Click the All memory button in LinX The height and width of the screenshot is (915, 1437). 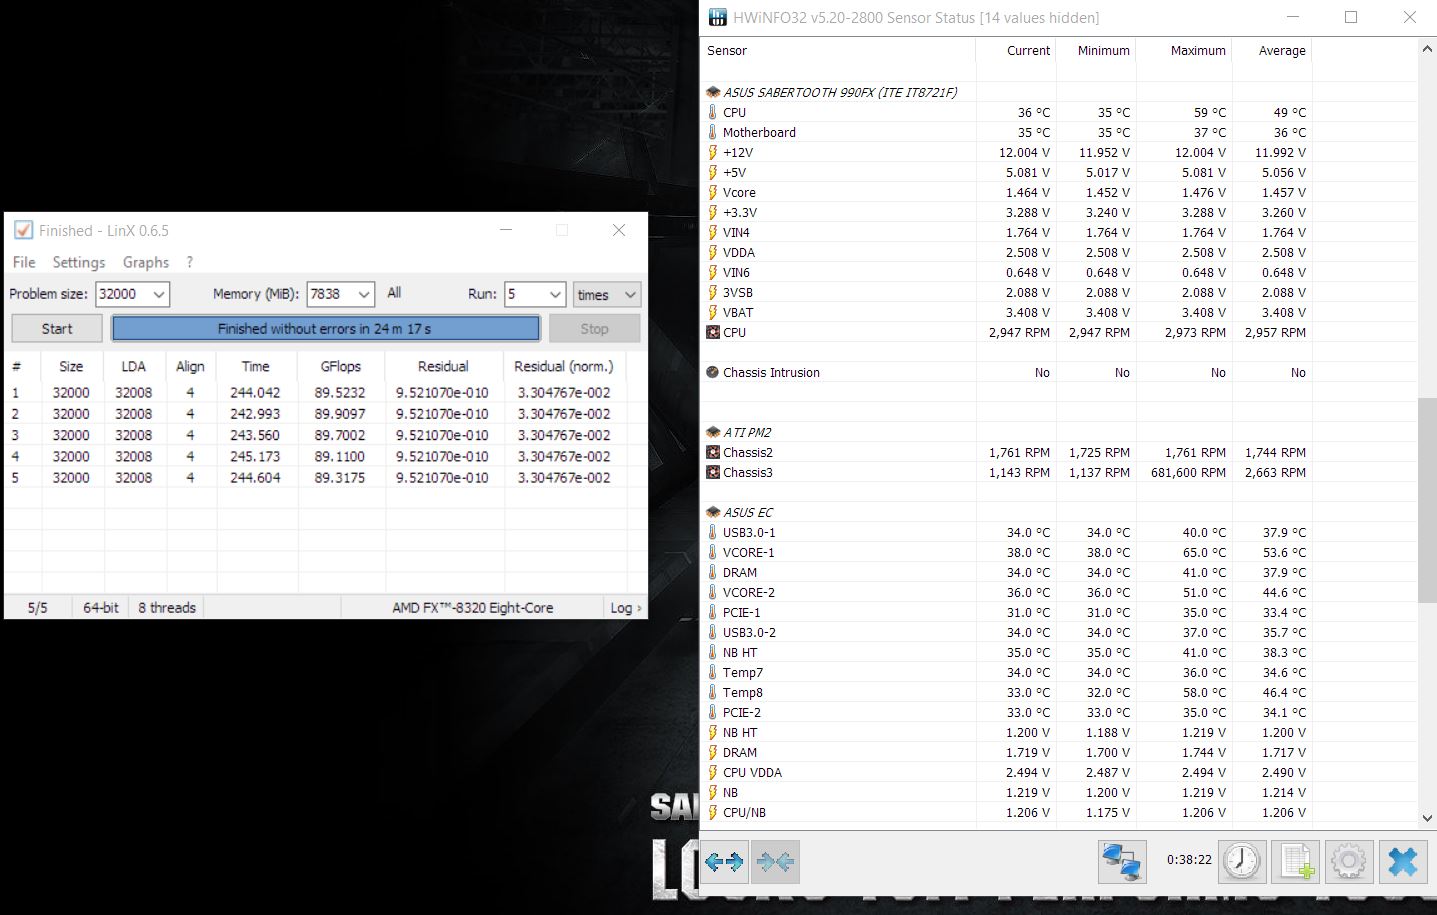point(394,293)
